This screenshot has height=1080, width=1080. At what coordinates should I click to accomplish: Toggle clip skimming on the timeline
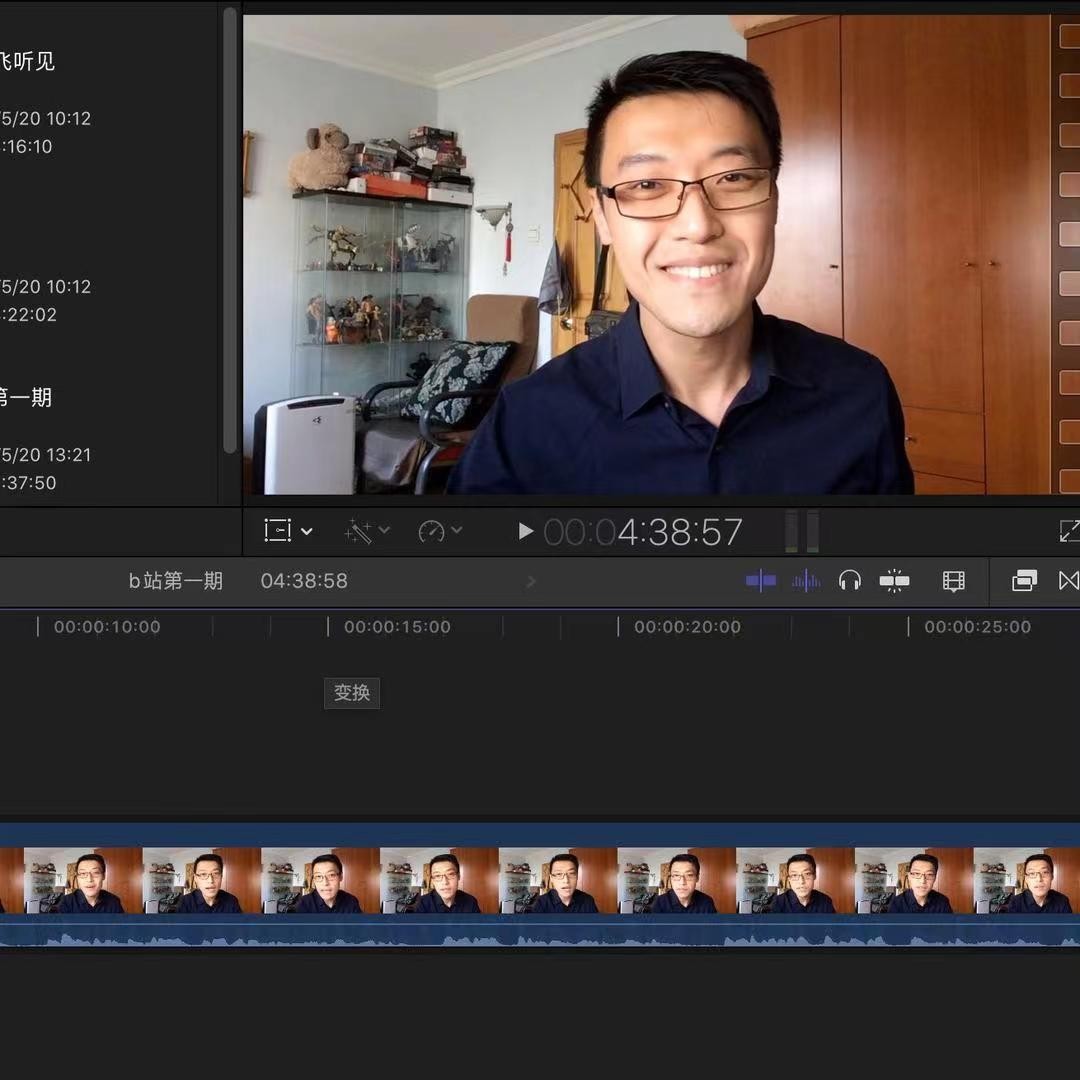click(x=760, y=581)
